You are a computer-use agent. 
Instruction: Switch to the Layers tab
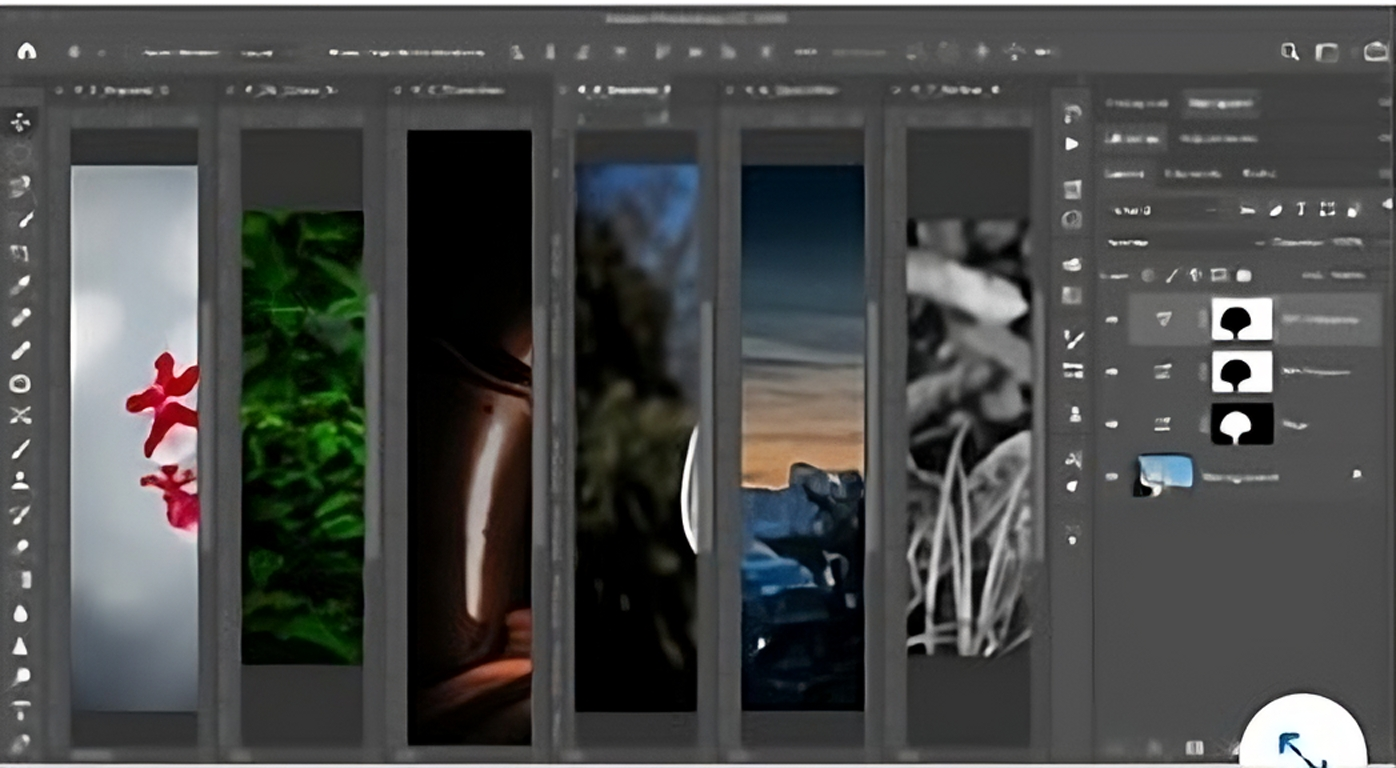(1124, 173)
